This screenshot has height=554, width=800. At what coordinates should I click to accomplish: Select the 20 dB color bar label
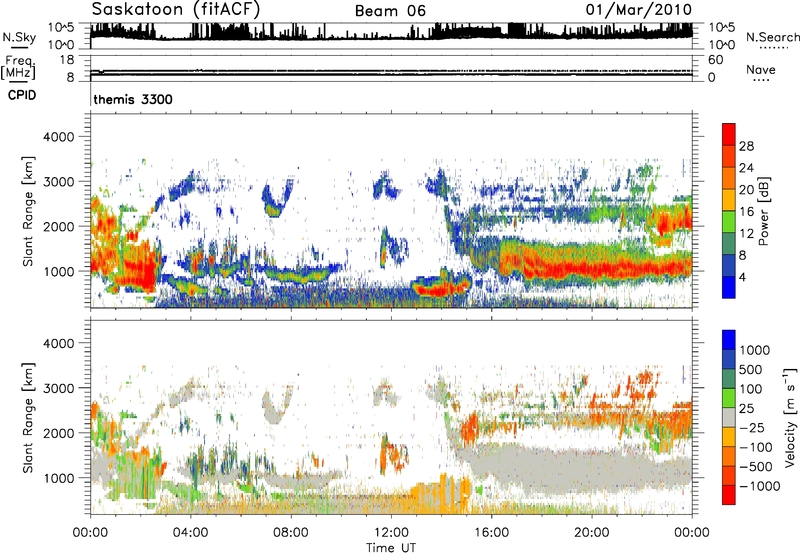746,190
